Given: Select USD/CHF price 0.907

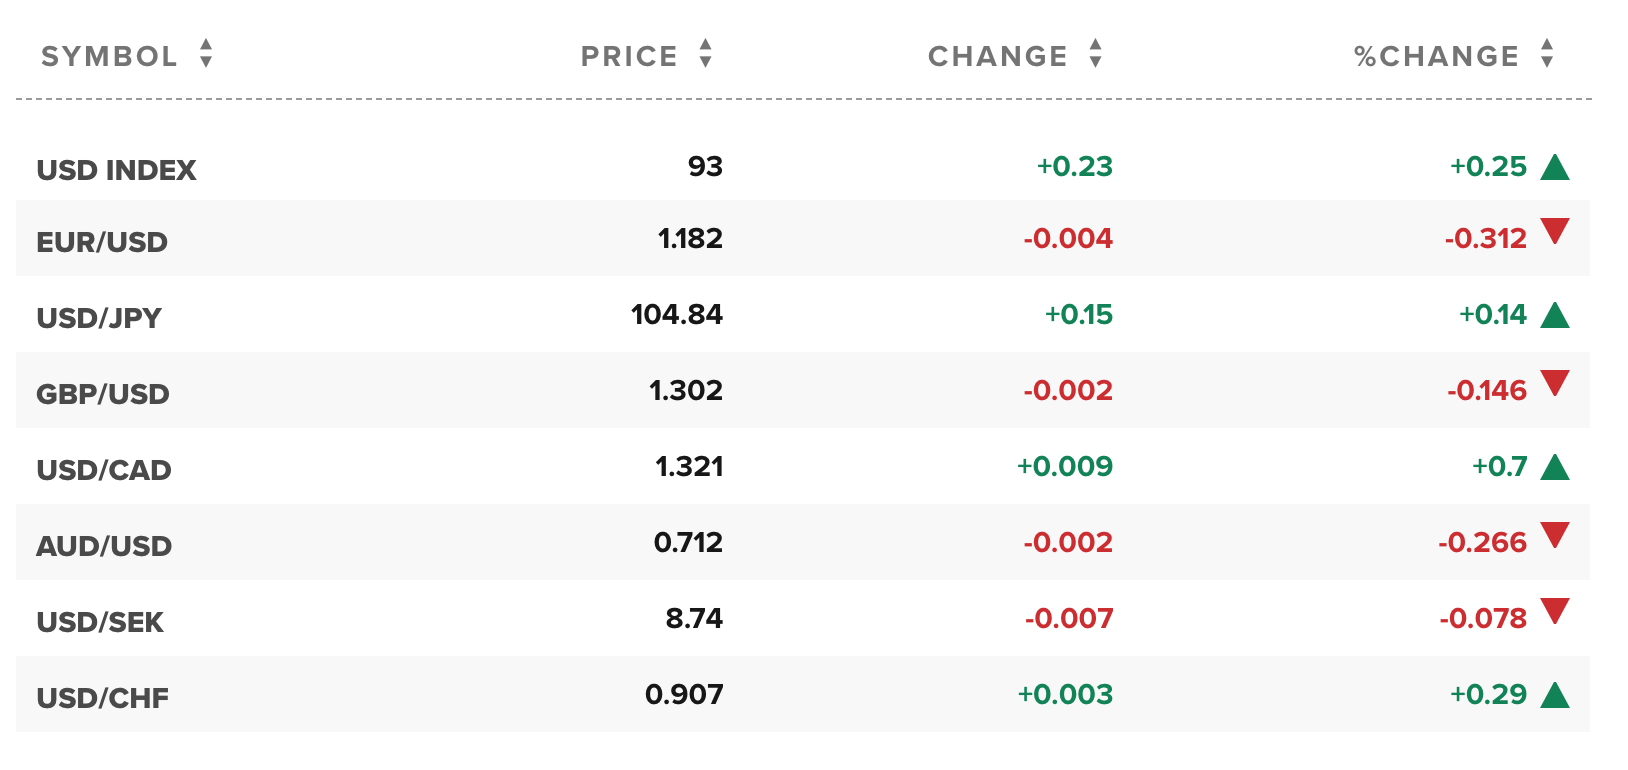Looking at the screenshot, I should pyautogui.click(x=684, y=694).
